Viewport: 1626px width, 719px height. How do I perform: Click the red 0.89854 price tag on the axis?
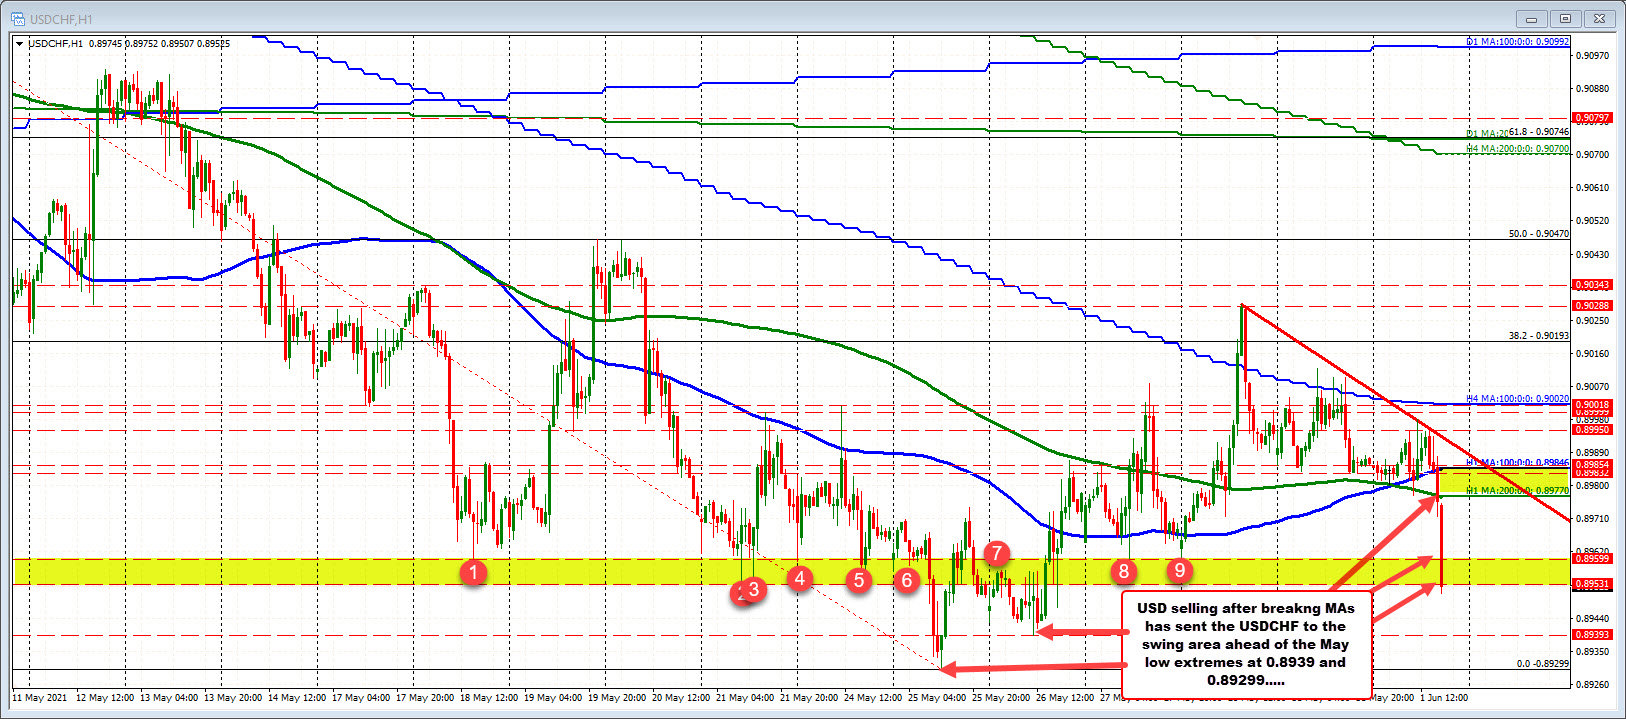click(1593, 465)
